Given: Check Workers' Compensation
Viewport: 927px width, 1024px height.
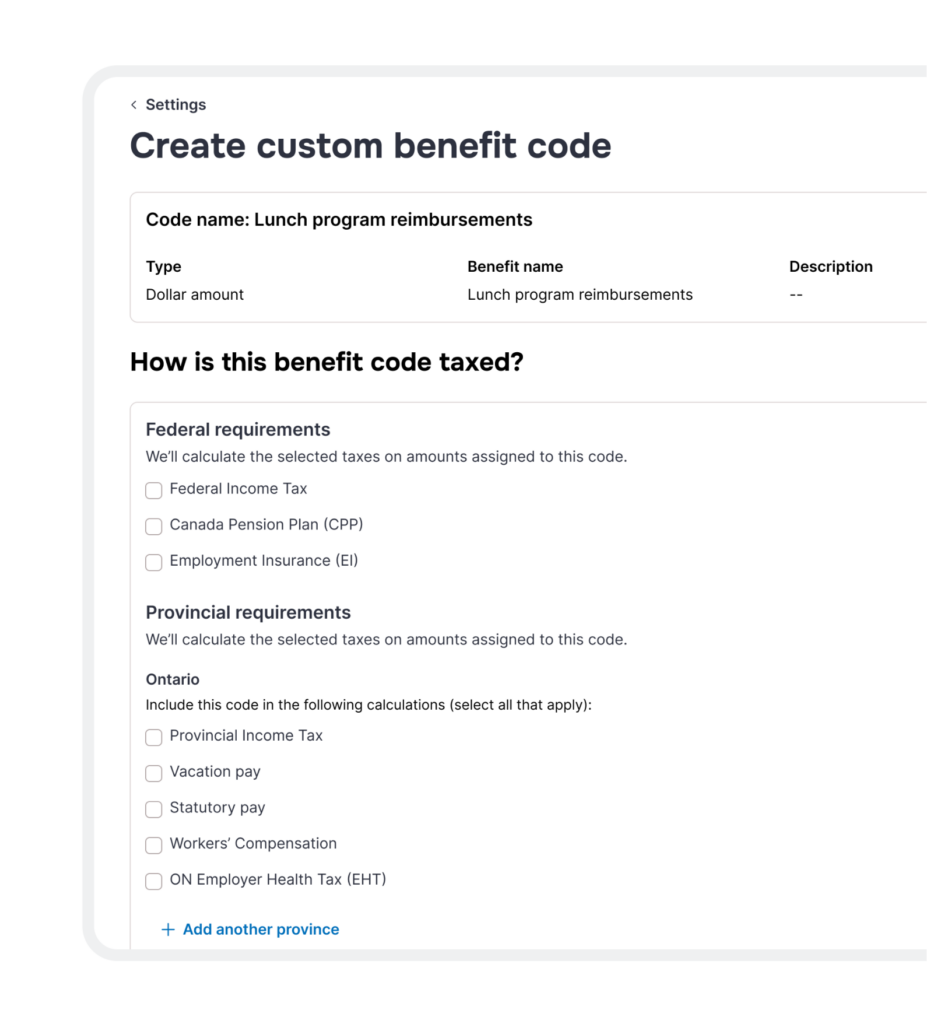Looking at the screenshot, I should (x=153, y=845).
